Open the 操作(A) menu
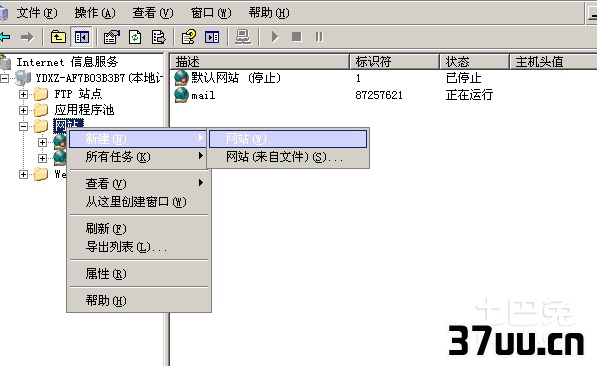The image size is (597, 366). pyautogui.click(x=95, y=13)
